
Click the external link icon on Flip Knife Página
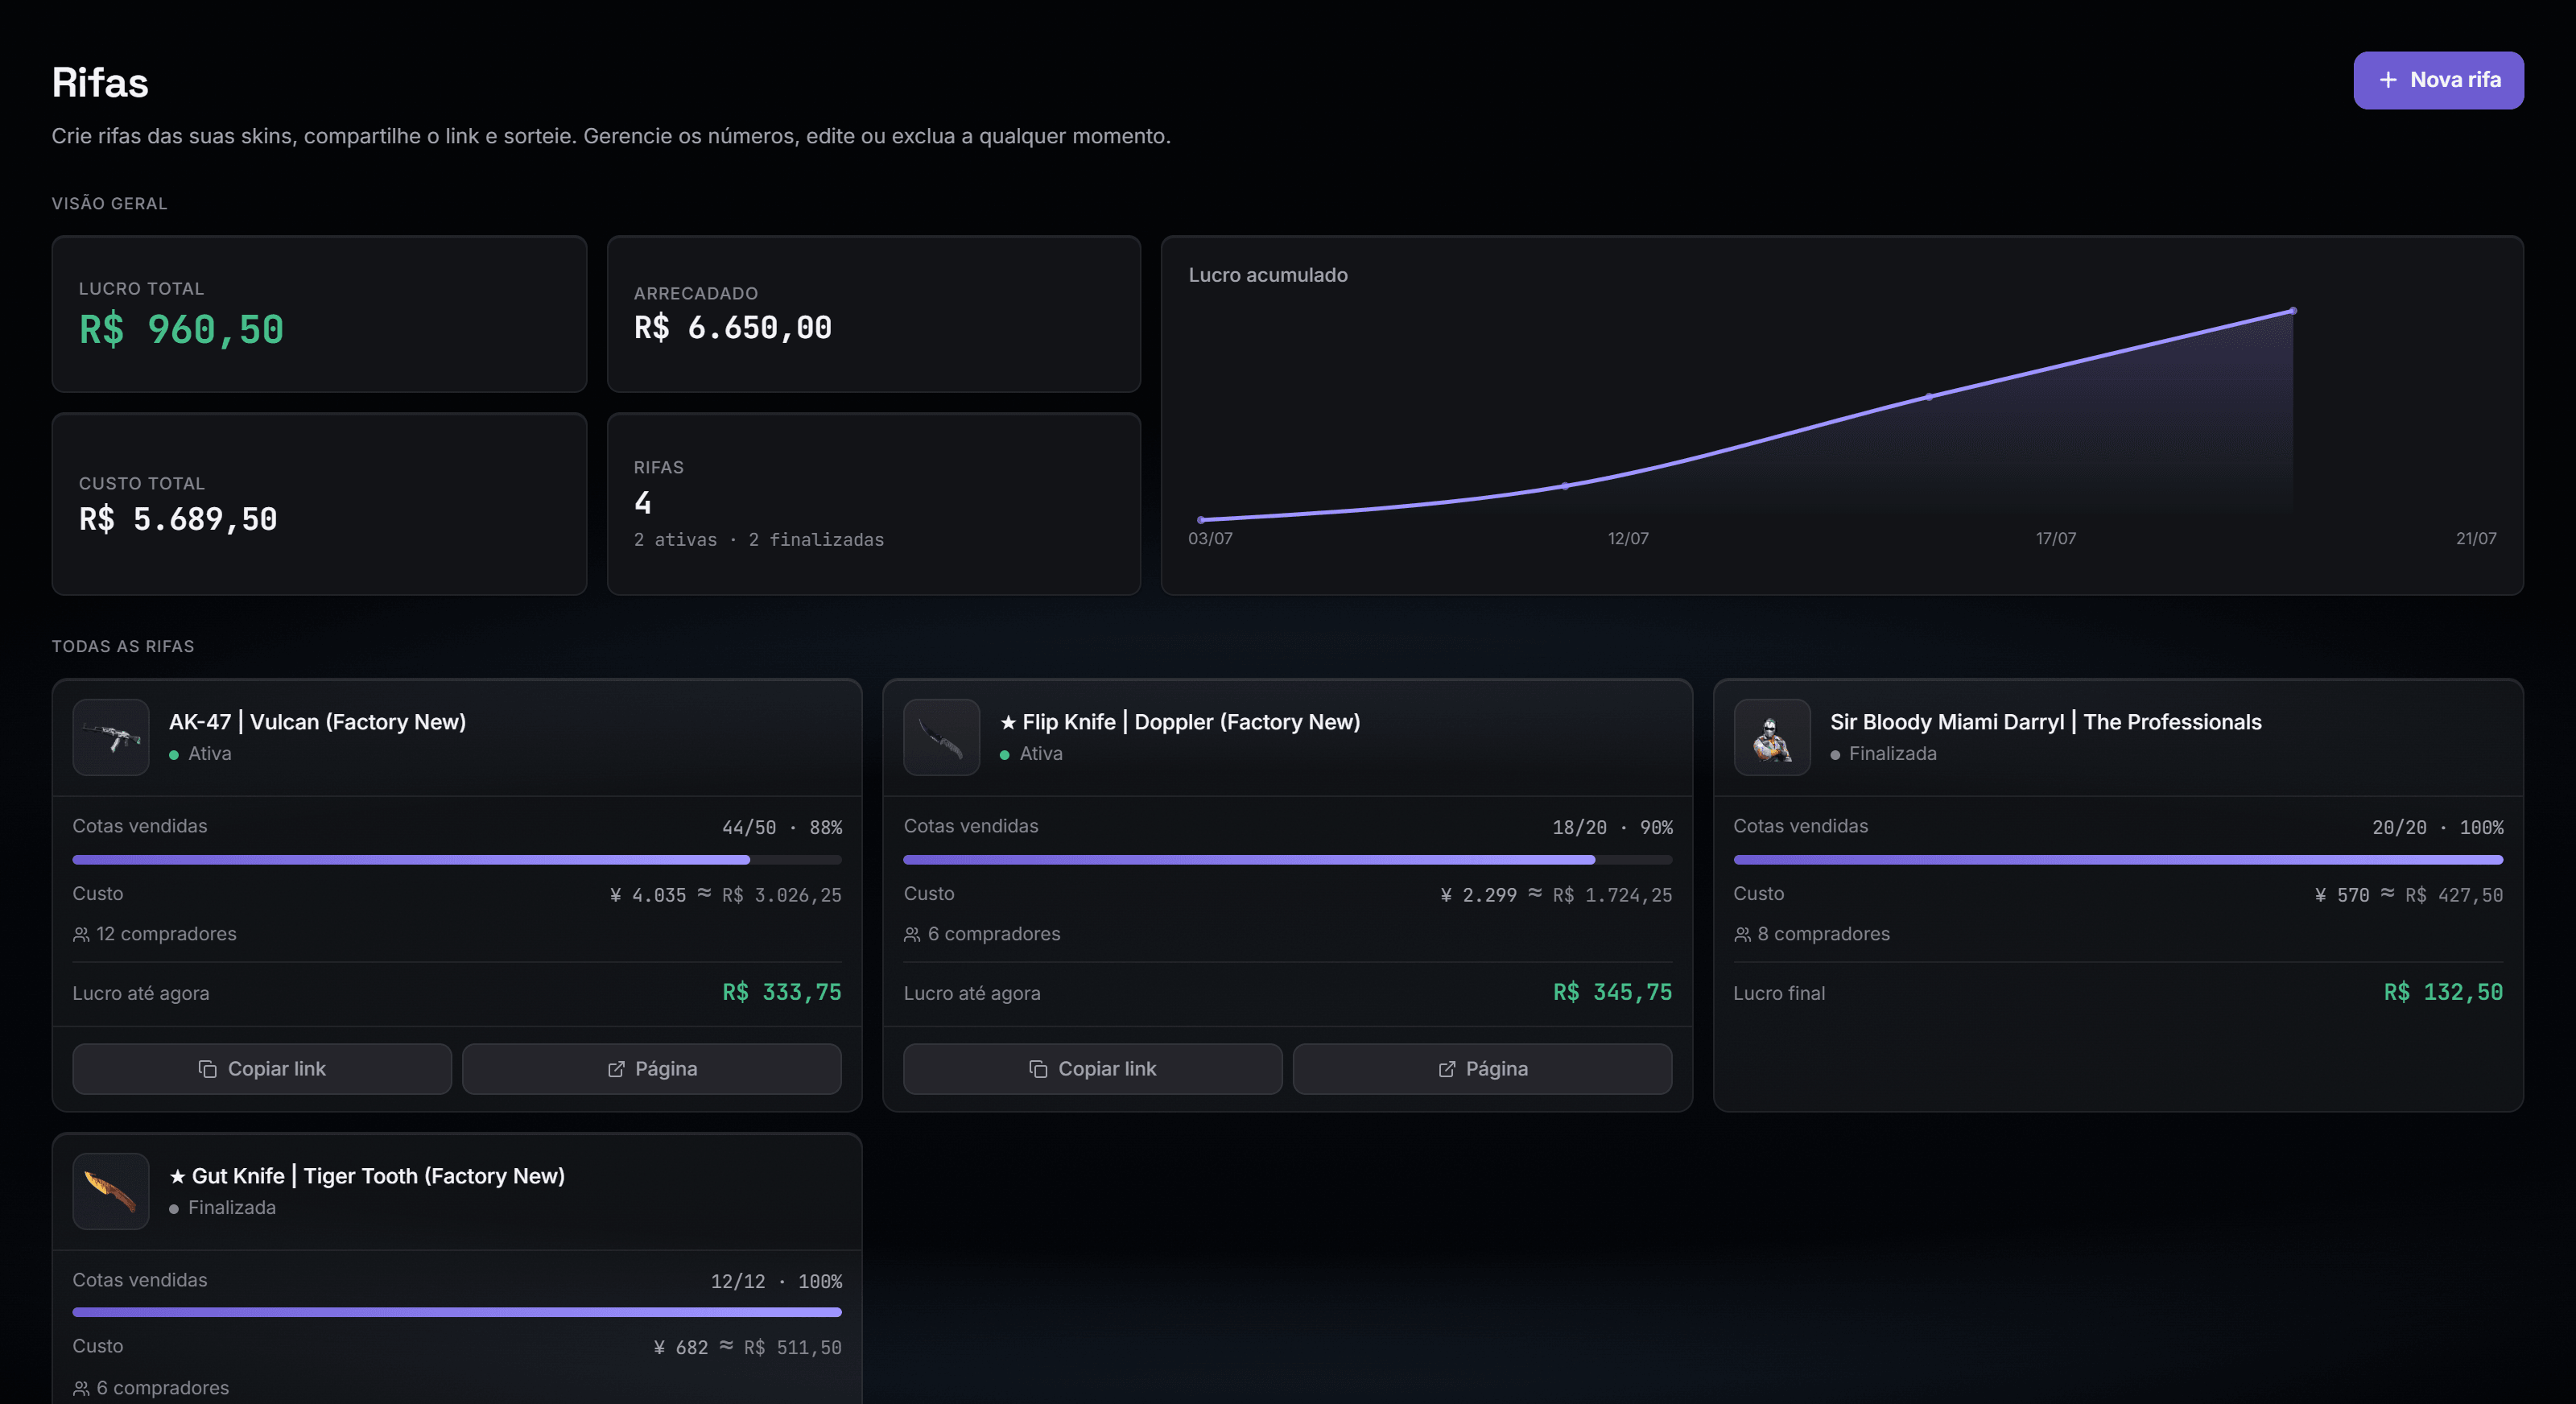[1447, 1069]
